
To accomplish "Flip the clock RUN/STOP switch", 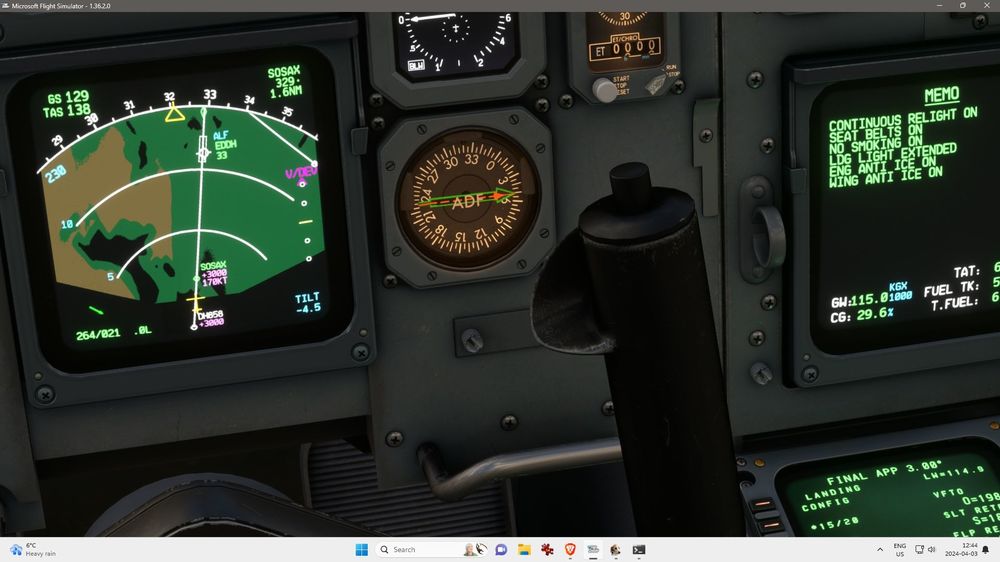I will click(x=657, y=86).
